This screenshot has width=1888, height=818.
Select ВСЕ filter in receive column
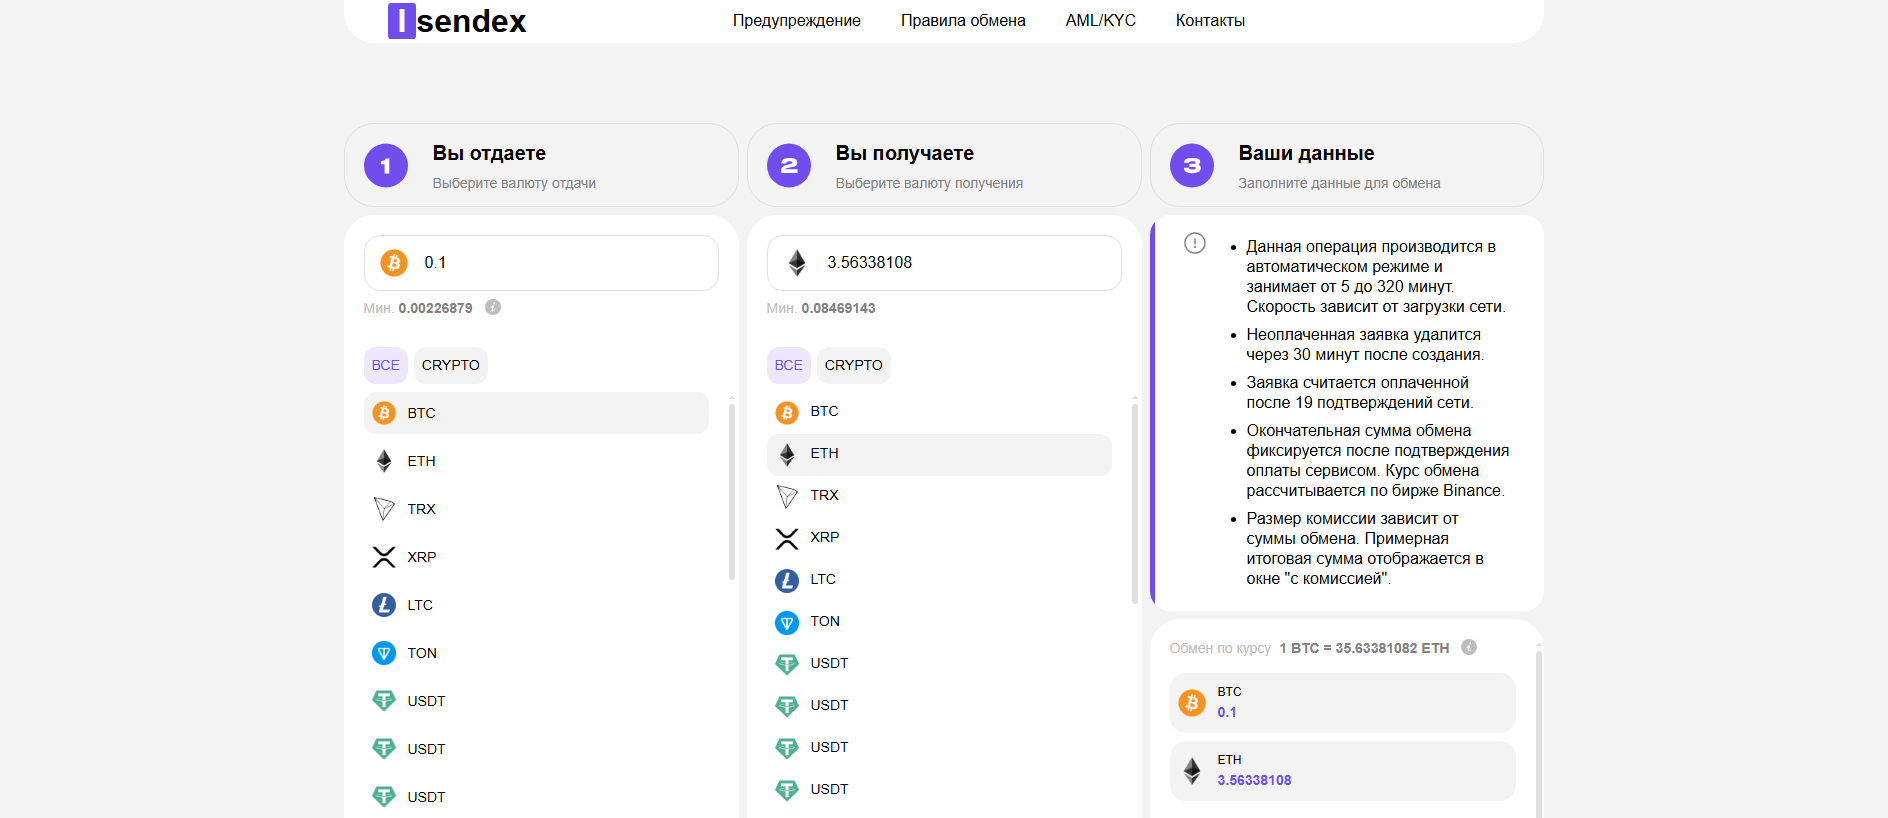coord(789,365)
